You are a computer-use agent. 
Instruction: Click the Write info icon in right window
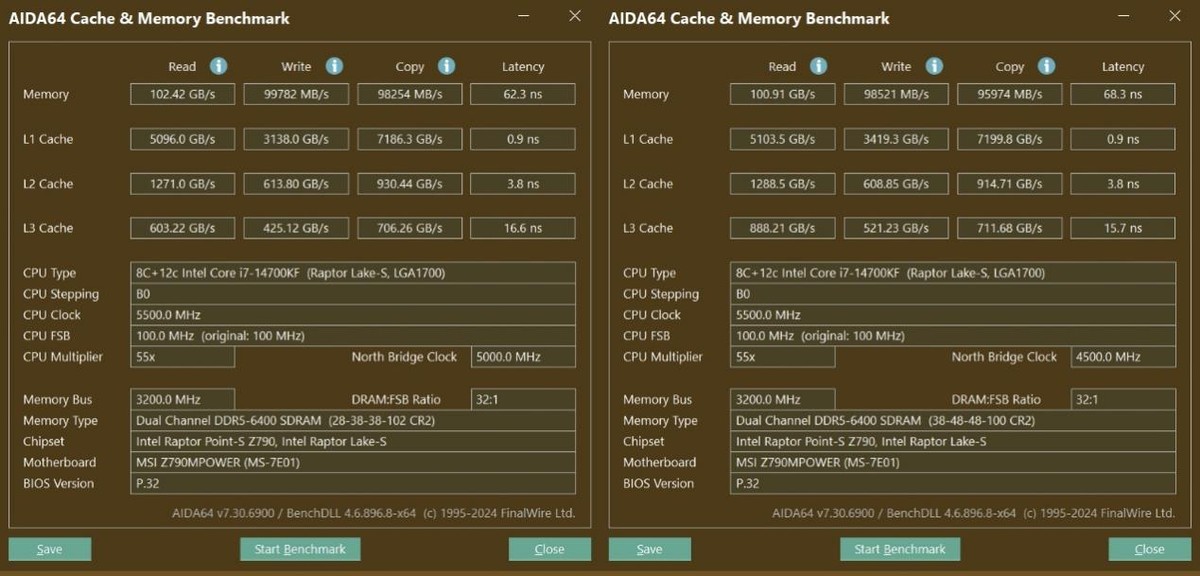tap(934, 66)
